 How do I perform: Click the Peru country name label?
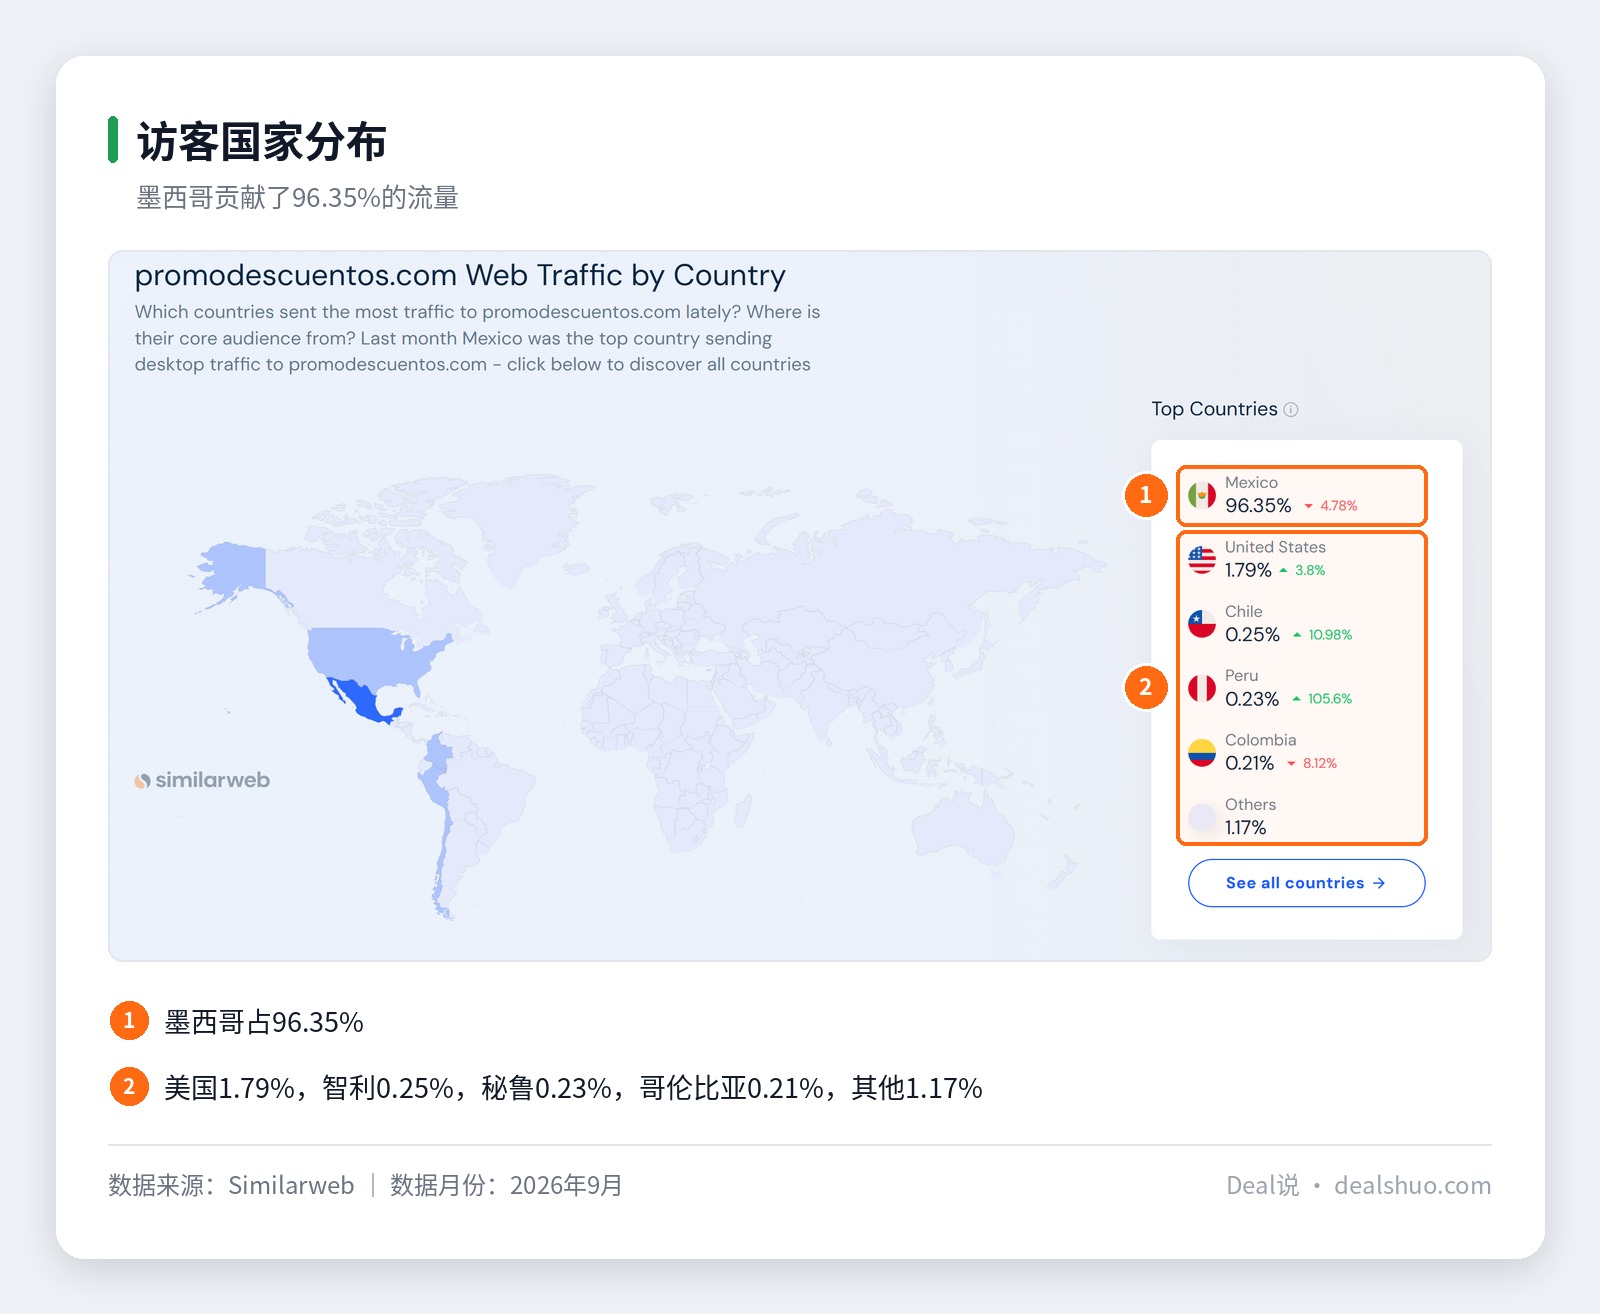point(1241,676)
